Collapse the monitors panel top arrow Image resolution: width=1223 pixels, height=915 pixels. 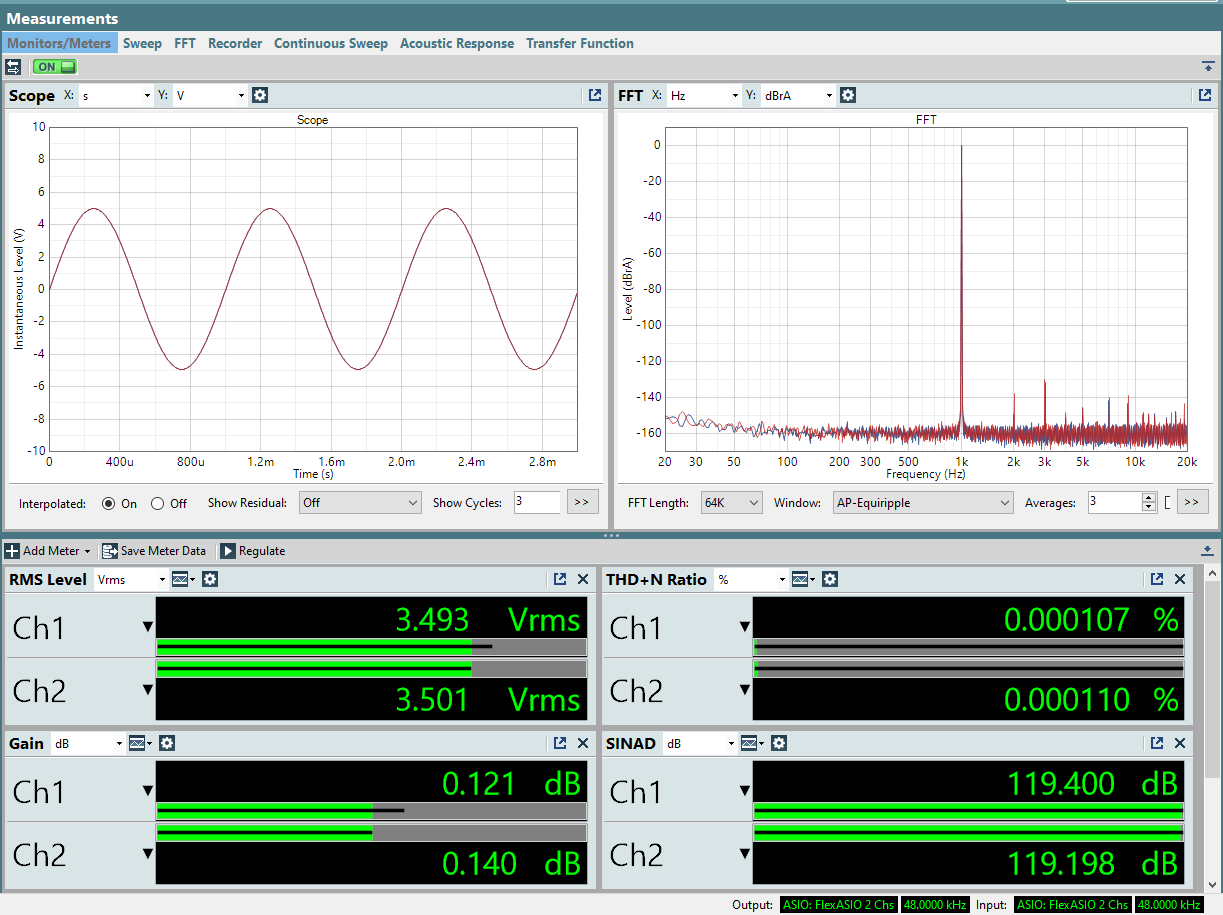1208,66
